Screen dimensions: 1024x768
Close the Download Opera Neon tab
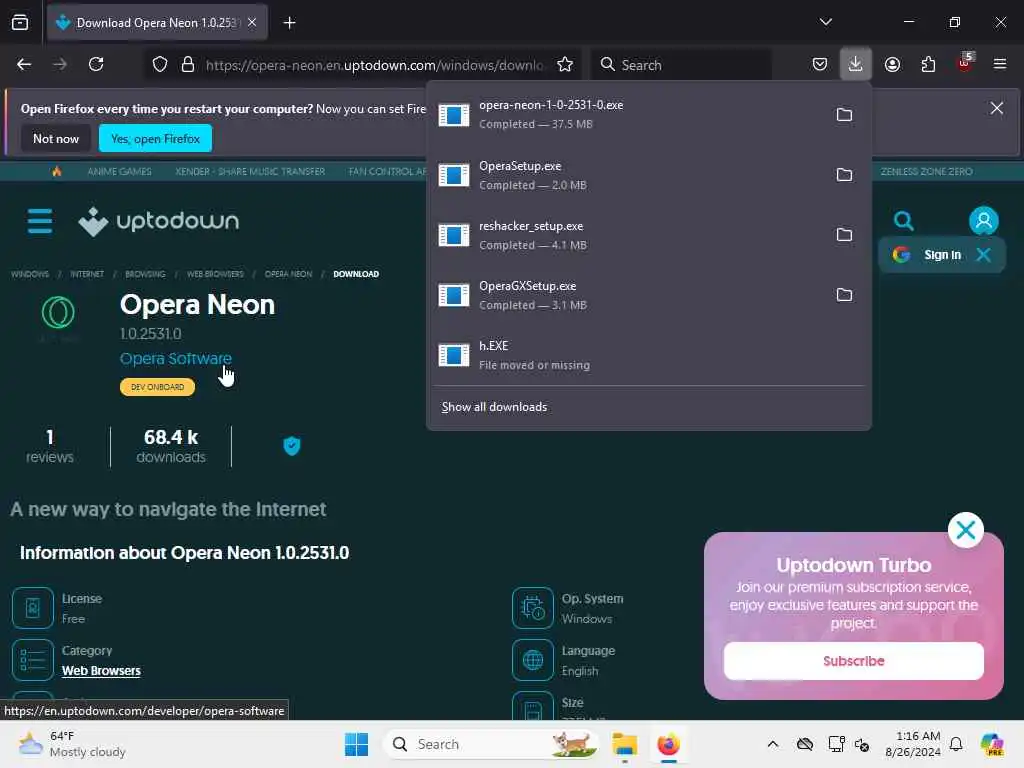[252, 22]
